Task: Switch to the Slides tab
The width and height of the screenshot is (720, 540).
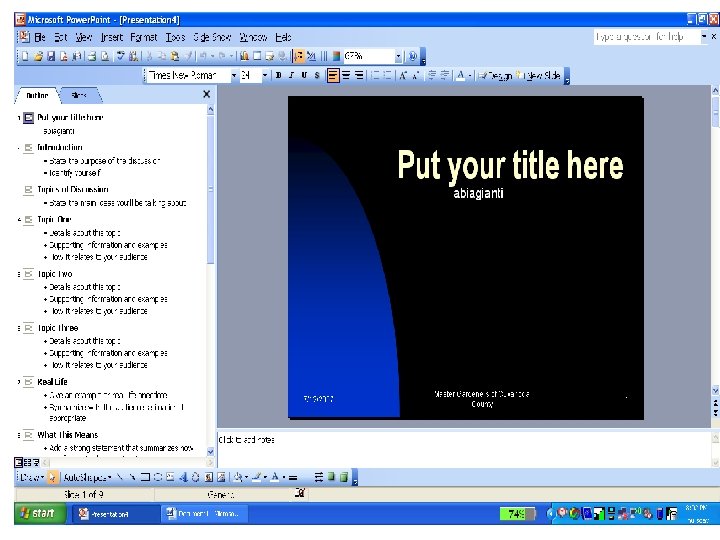Action: (79, 96)
